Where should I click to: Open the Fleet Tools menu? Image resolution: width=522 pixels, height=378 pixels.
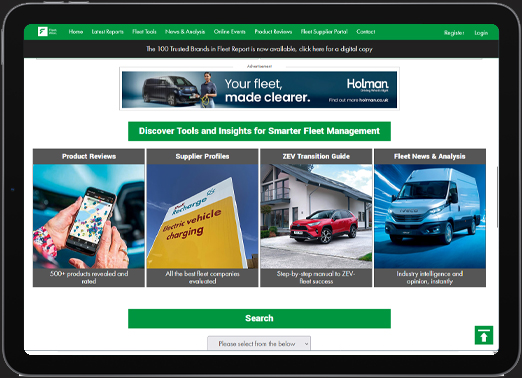[x=144, y=32]
